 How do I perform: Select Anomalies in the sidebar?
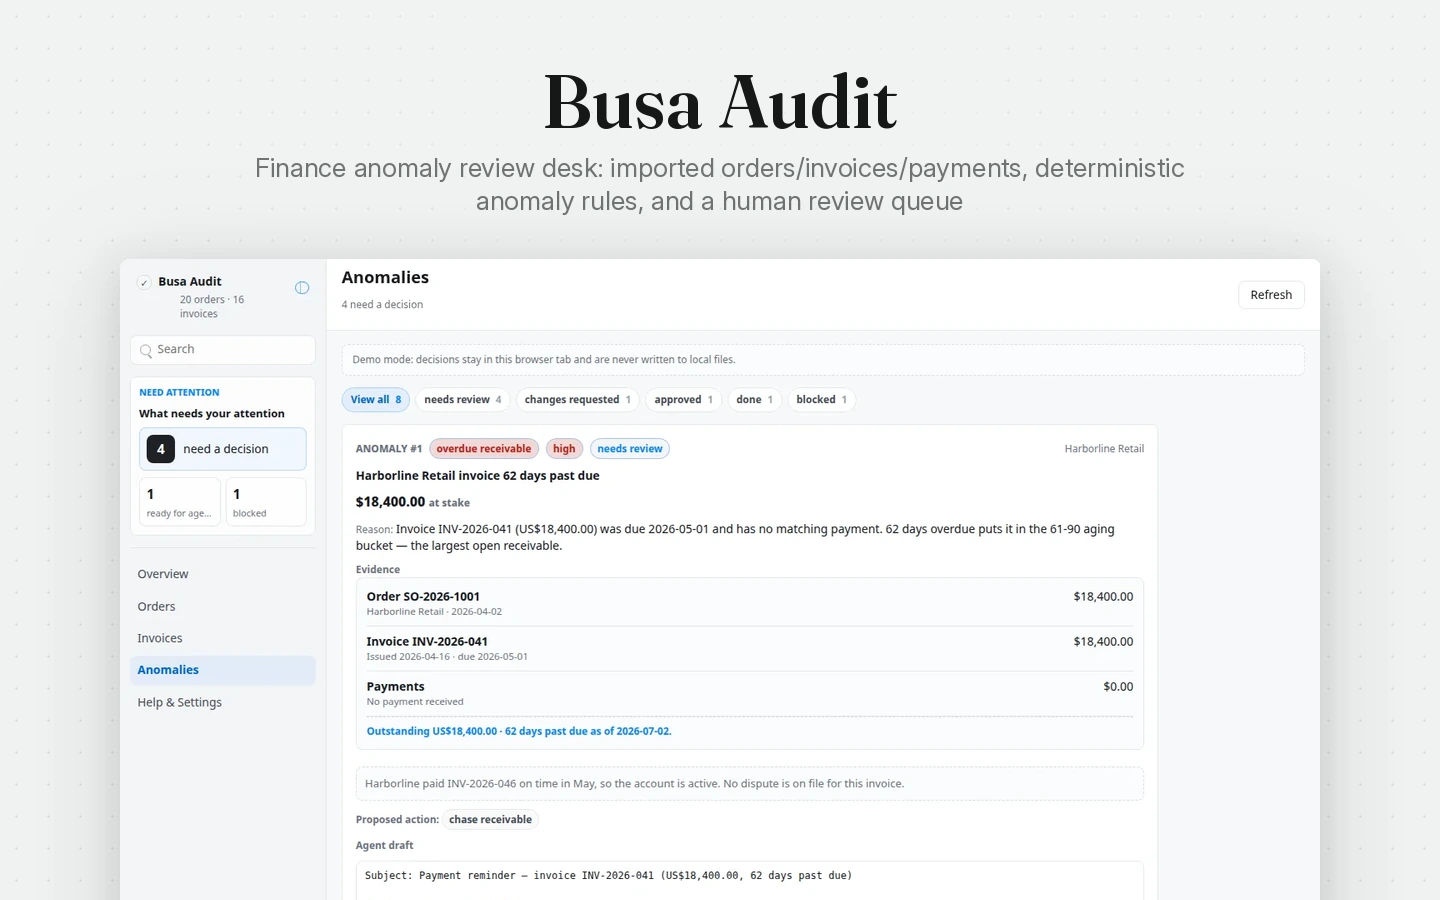pyautogui.click(x=223, y=670)
